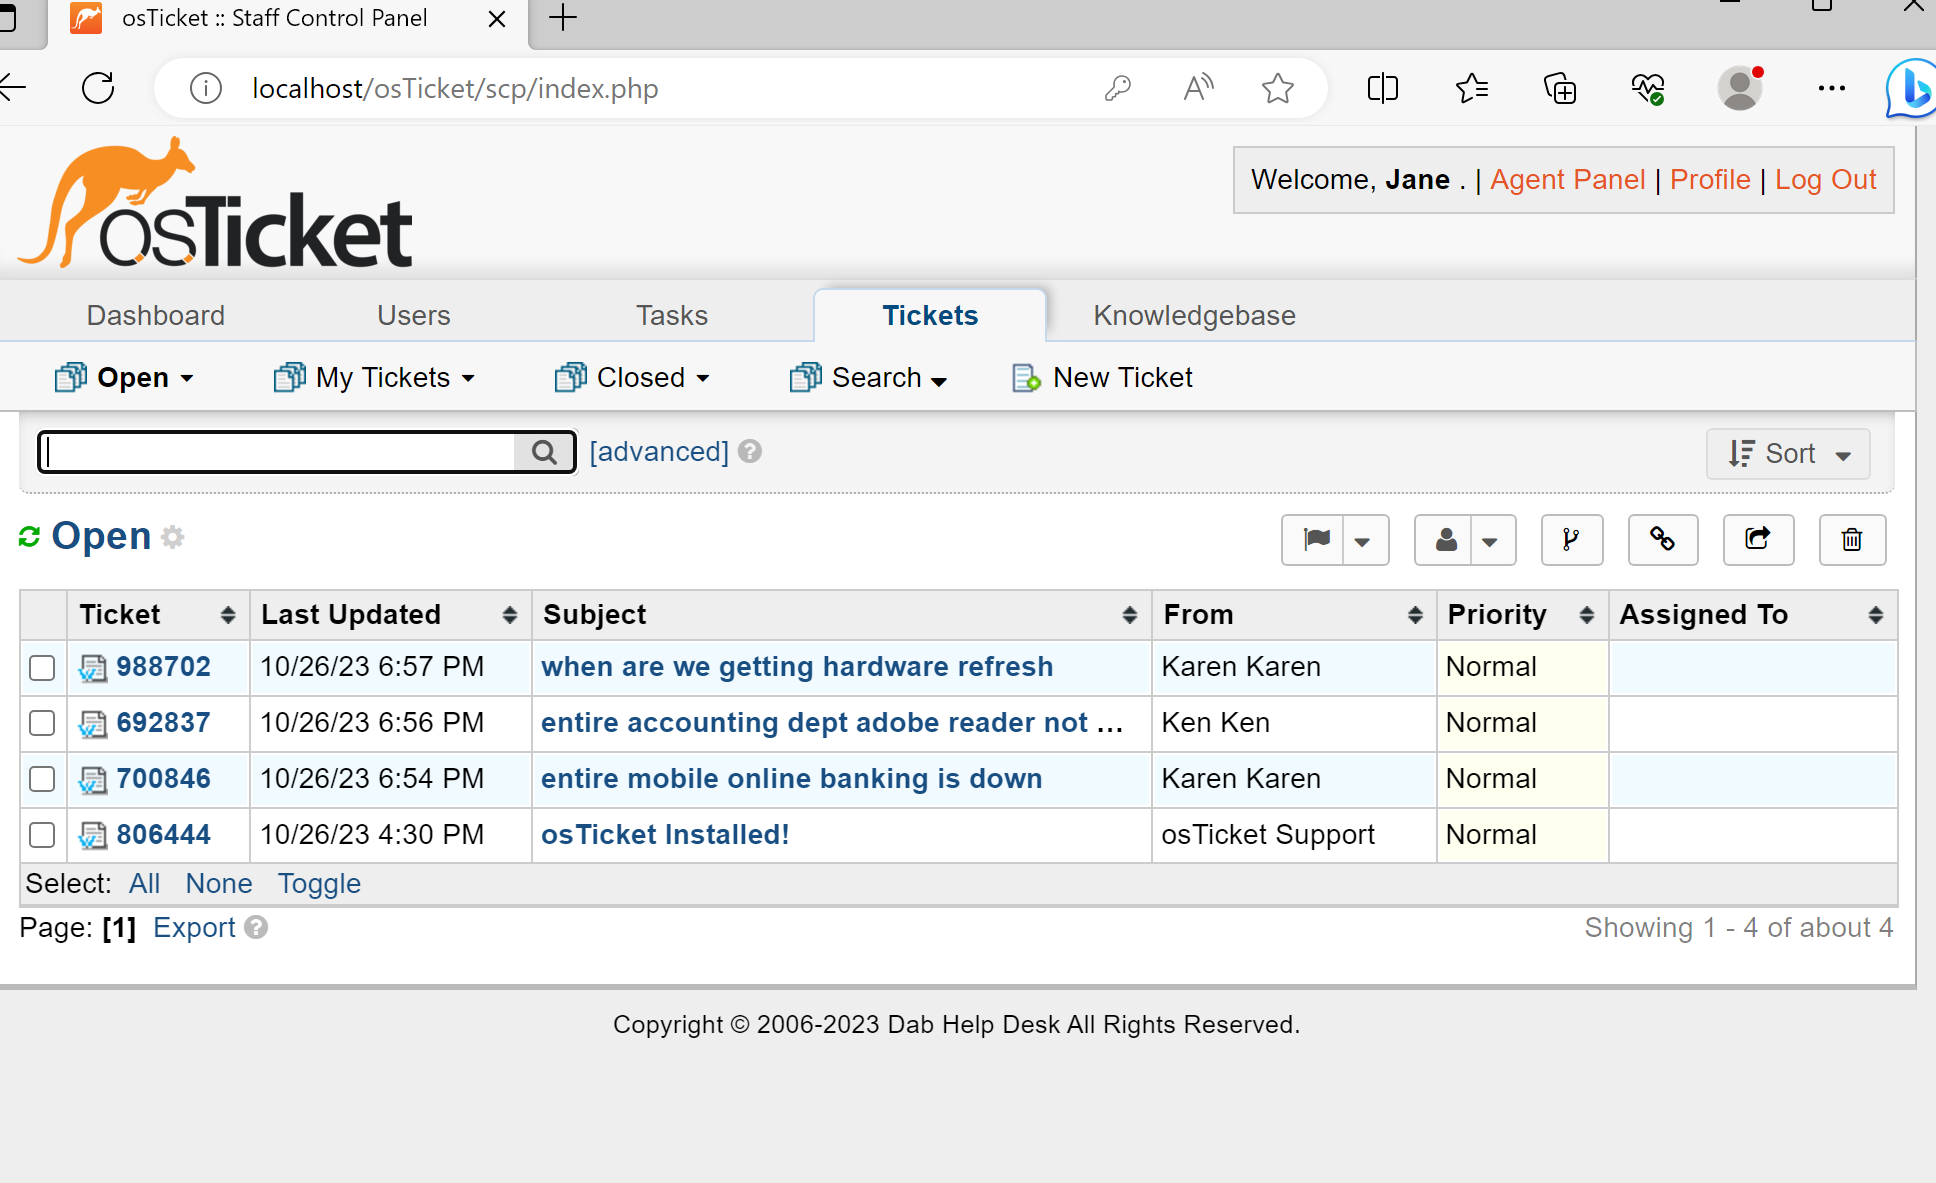The image size is (1936, 1183).
Task: Click inside the ticket search field
Action: pyautogui.click(x=280, y=452)
